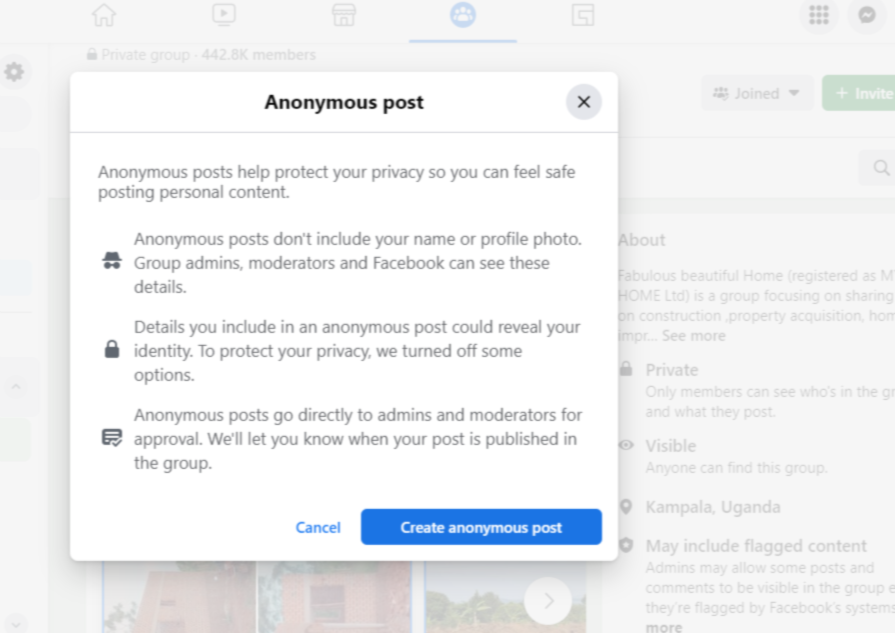Click the 'About' heading
Image resolution: width=895 pixels, height=633 pixels.
642,240
